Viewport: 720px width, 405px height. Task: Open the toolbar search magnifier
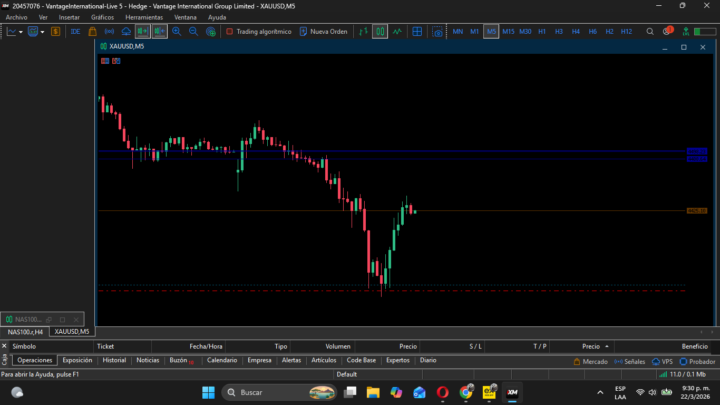coord(650,32)
